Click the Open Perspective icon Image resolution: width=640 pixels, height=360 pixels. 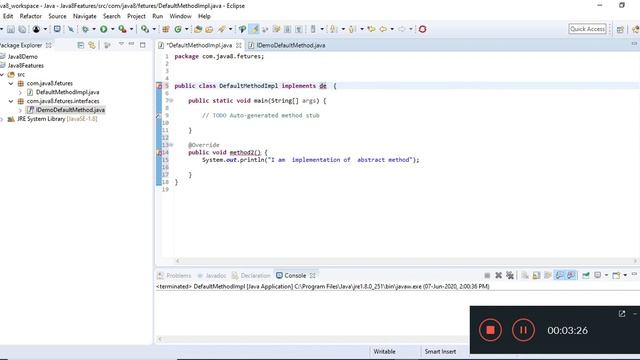(x=620, y=29)
